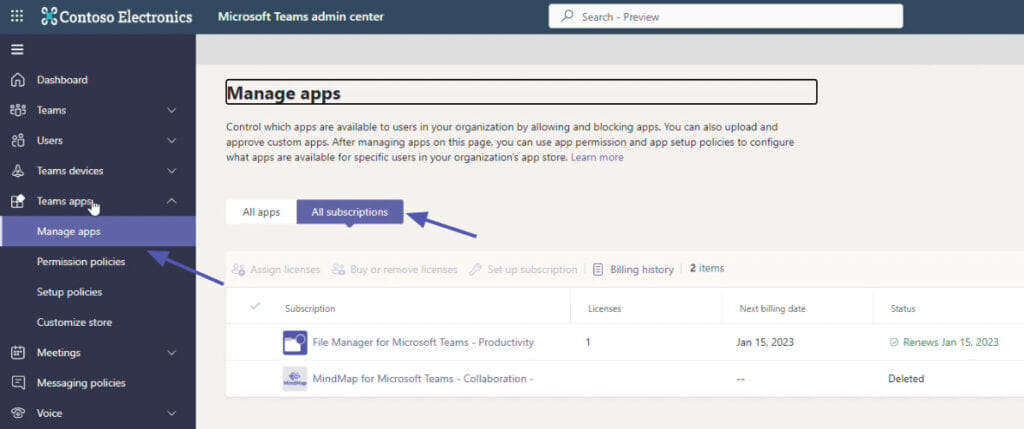Click the Search - Preview field
Viewport: 1024px width, 429px height.
click(x=726, y=16)
